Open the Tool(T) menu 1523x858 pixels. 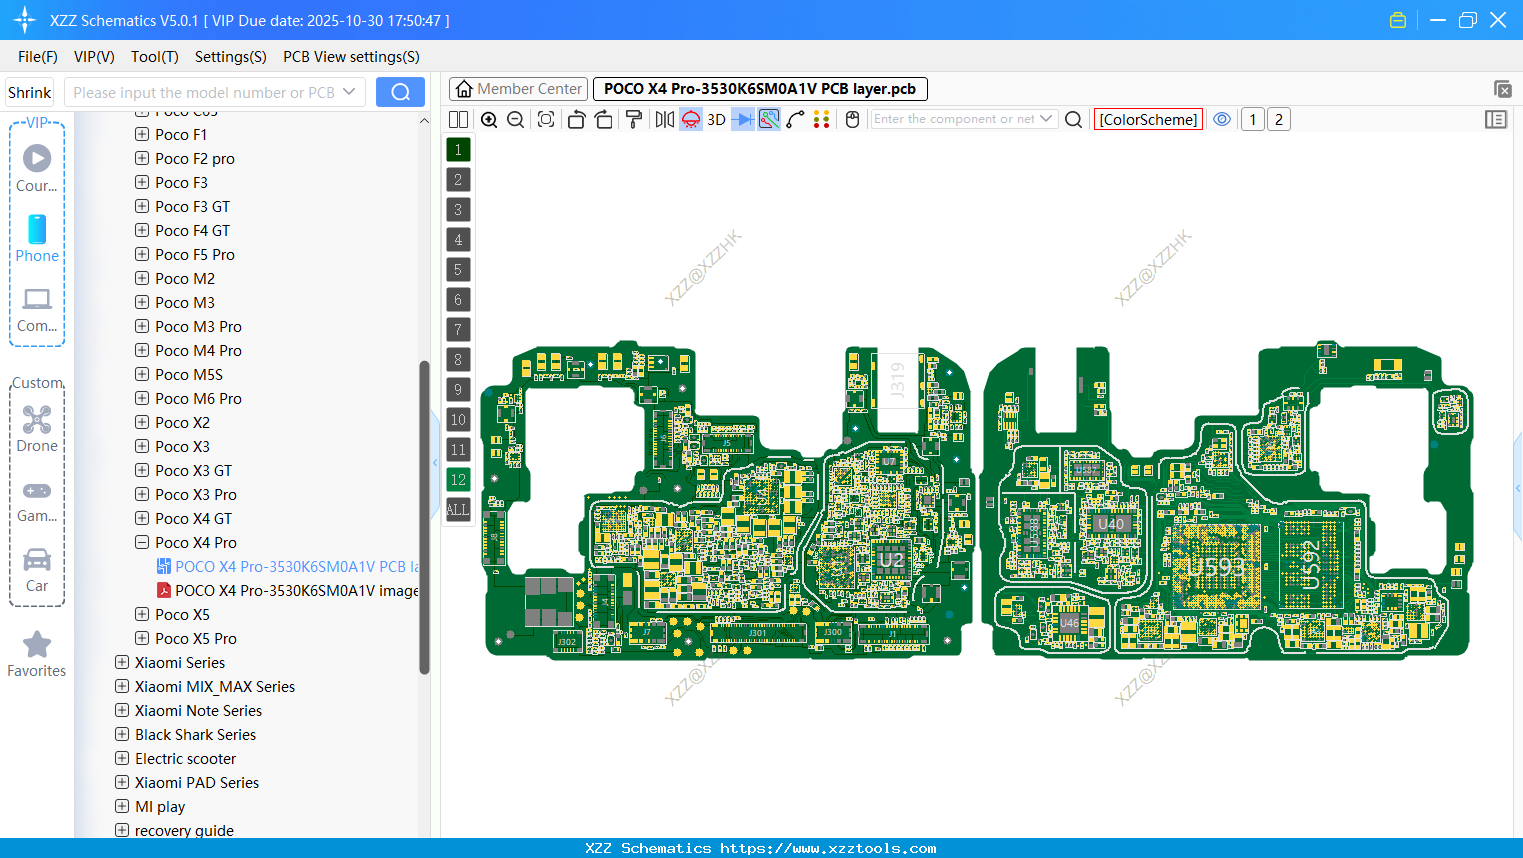155,57
